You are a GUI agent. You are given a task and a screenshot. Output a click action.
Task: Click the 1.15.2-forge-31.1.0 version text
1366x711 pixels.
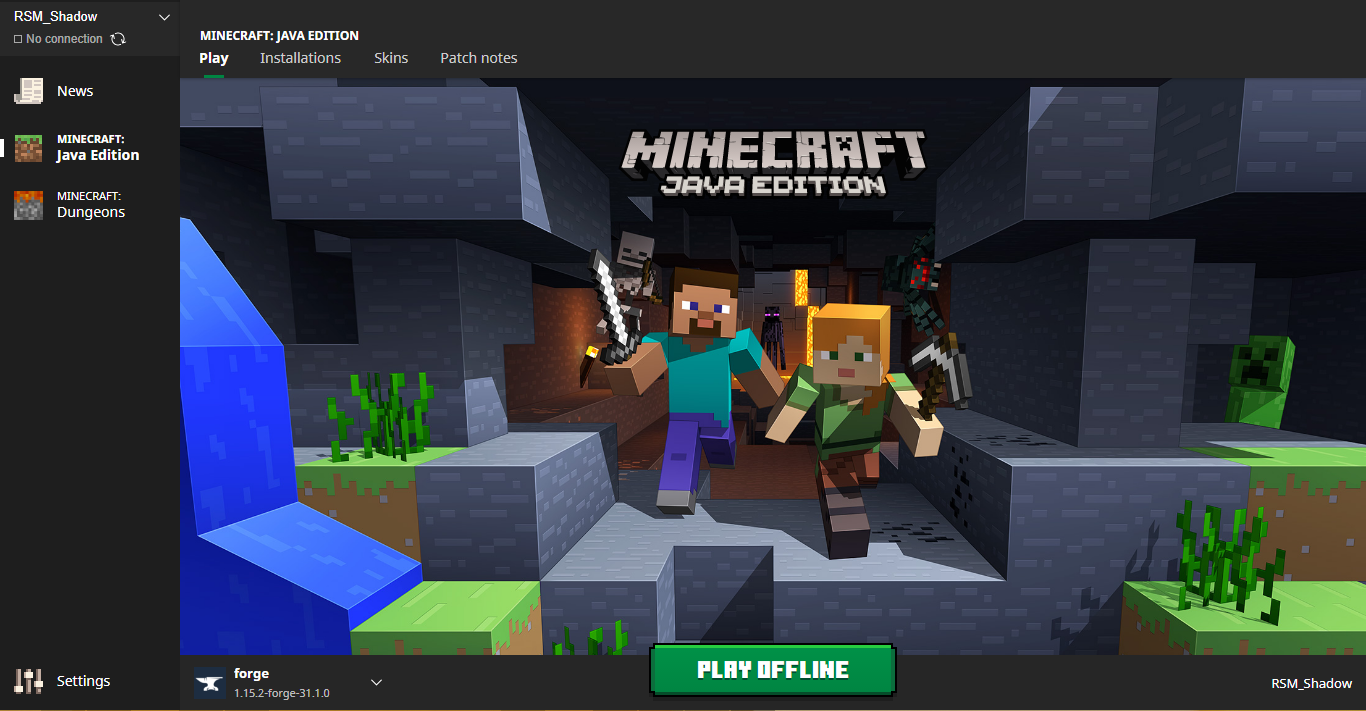click(x=282, y=693)
